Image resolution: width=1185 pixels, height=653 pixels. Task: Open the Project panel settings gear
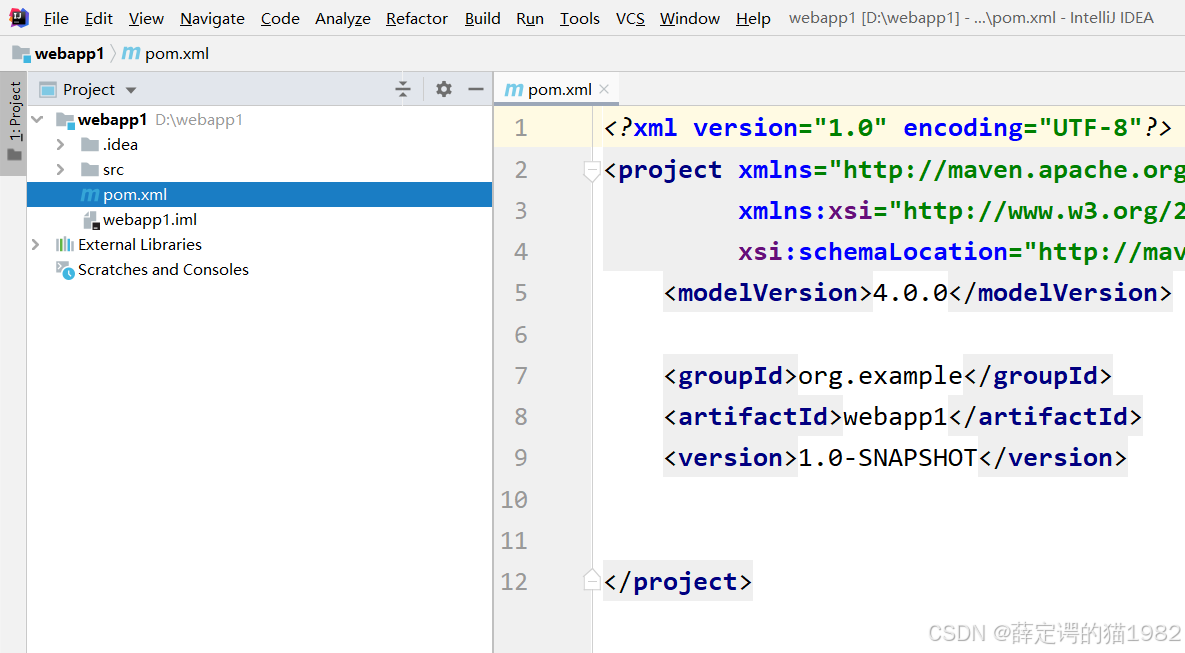(x=443, y=89)
